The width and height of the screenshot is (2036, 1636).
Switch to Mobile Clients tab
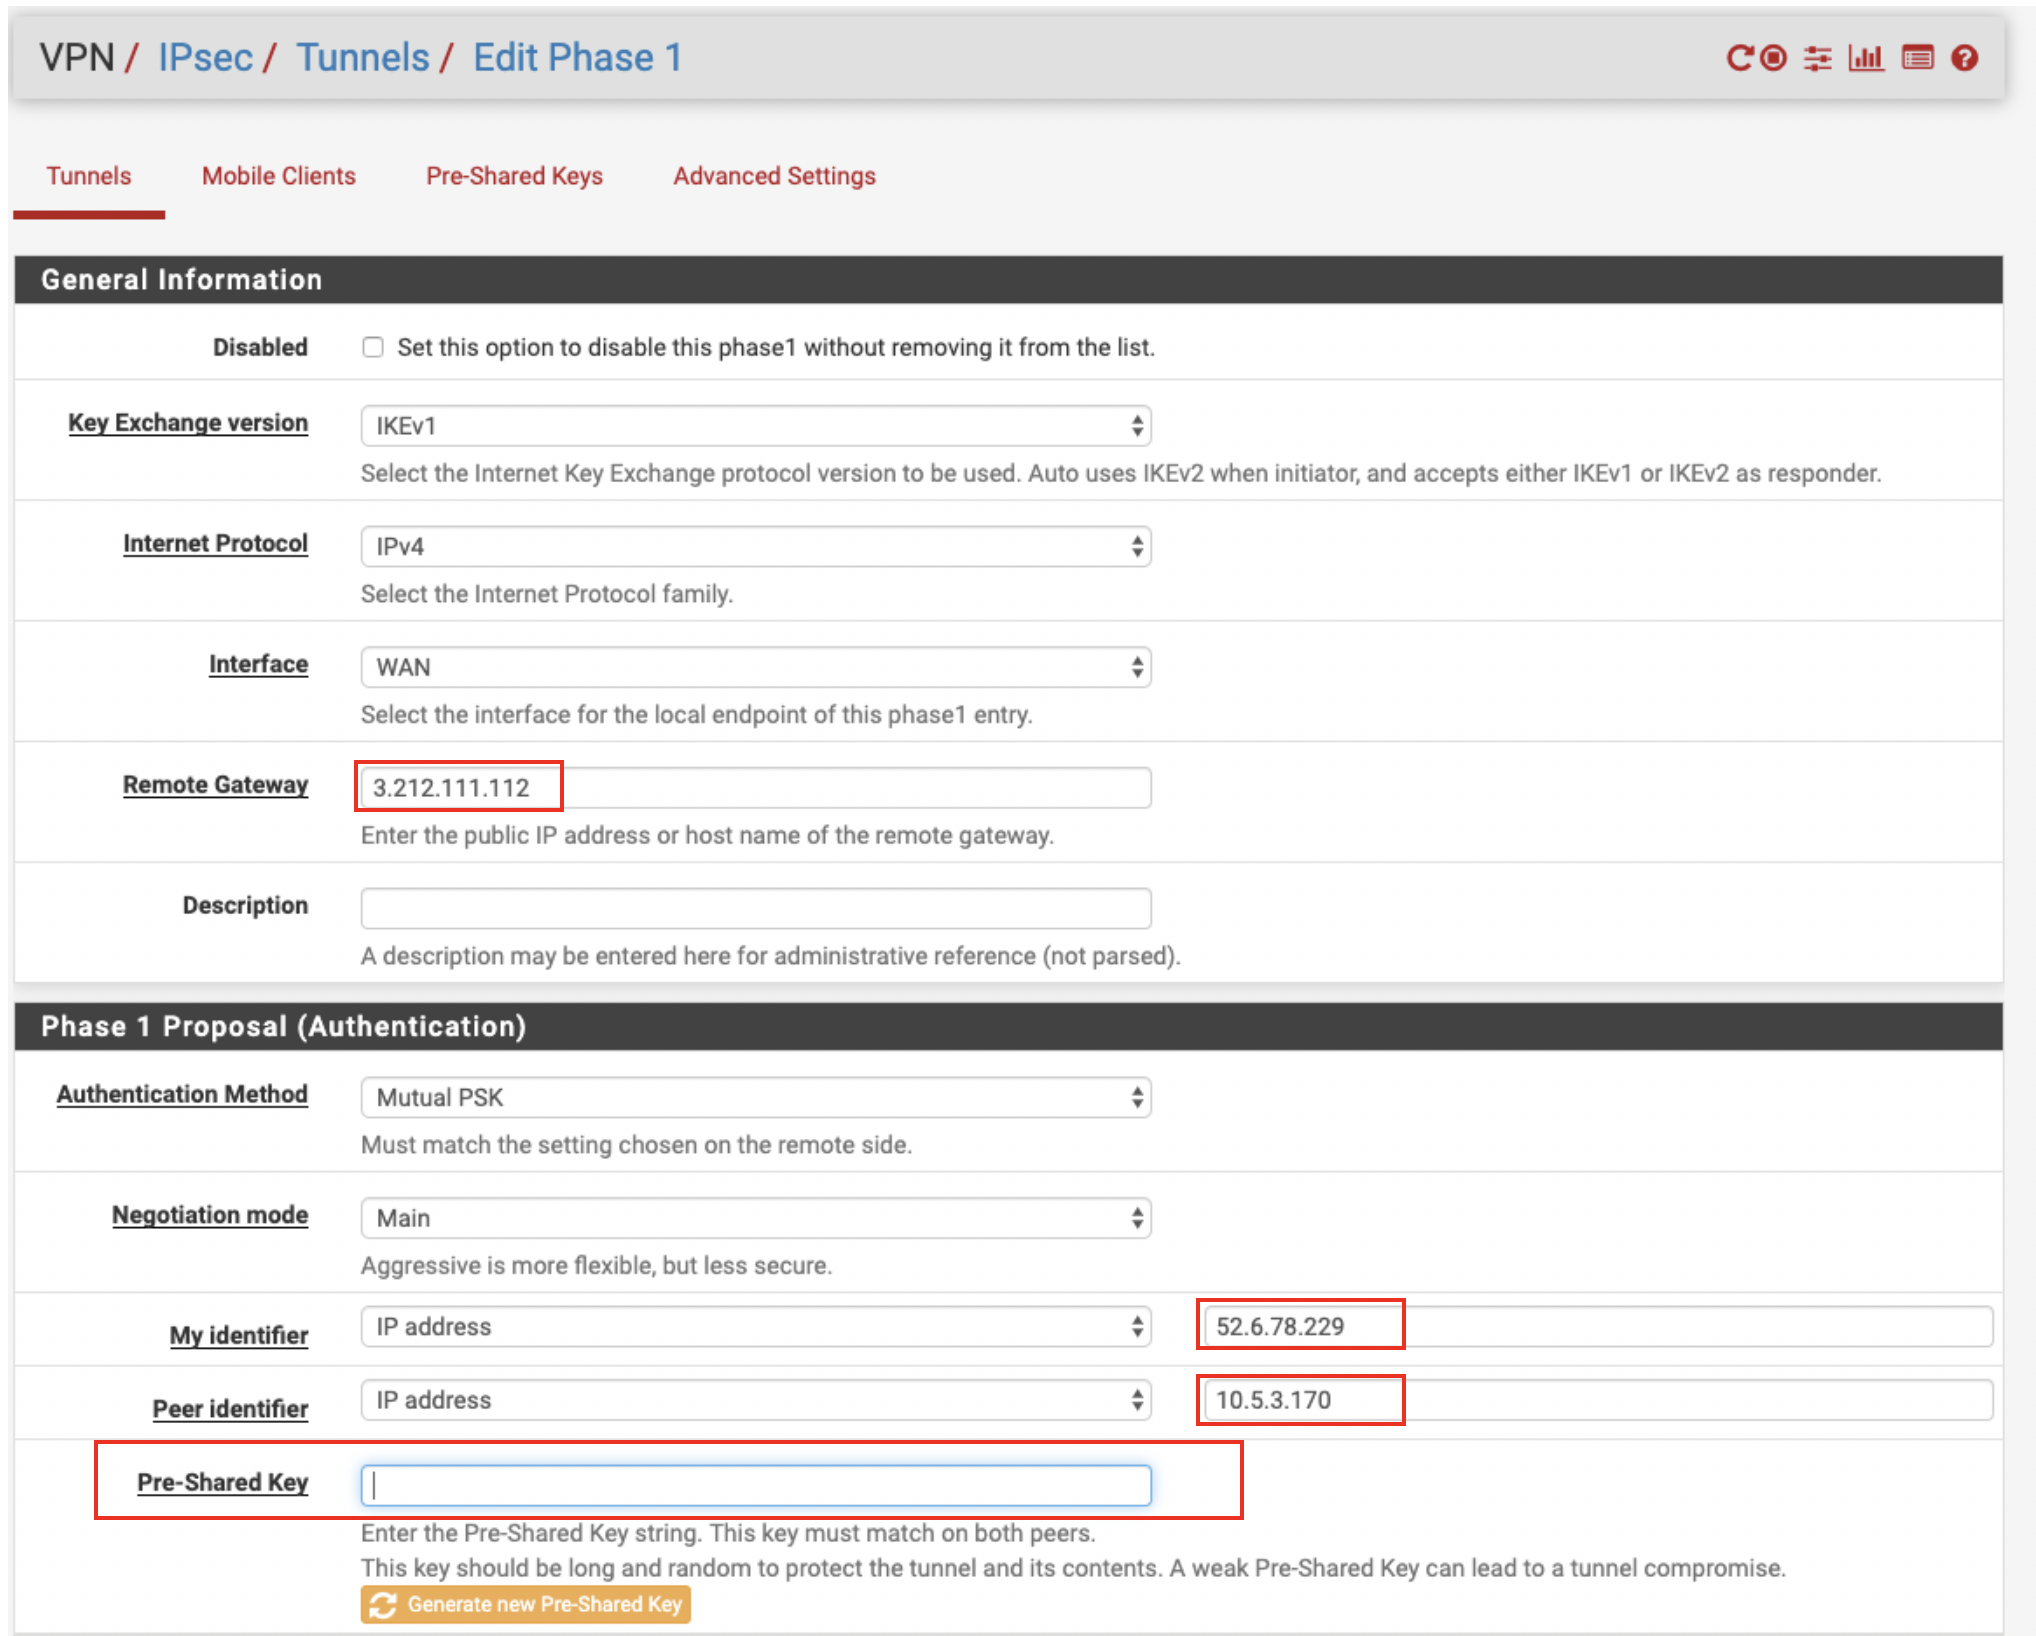(278, 176)
